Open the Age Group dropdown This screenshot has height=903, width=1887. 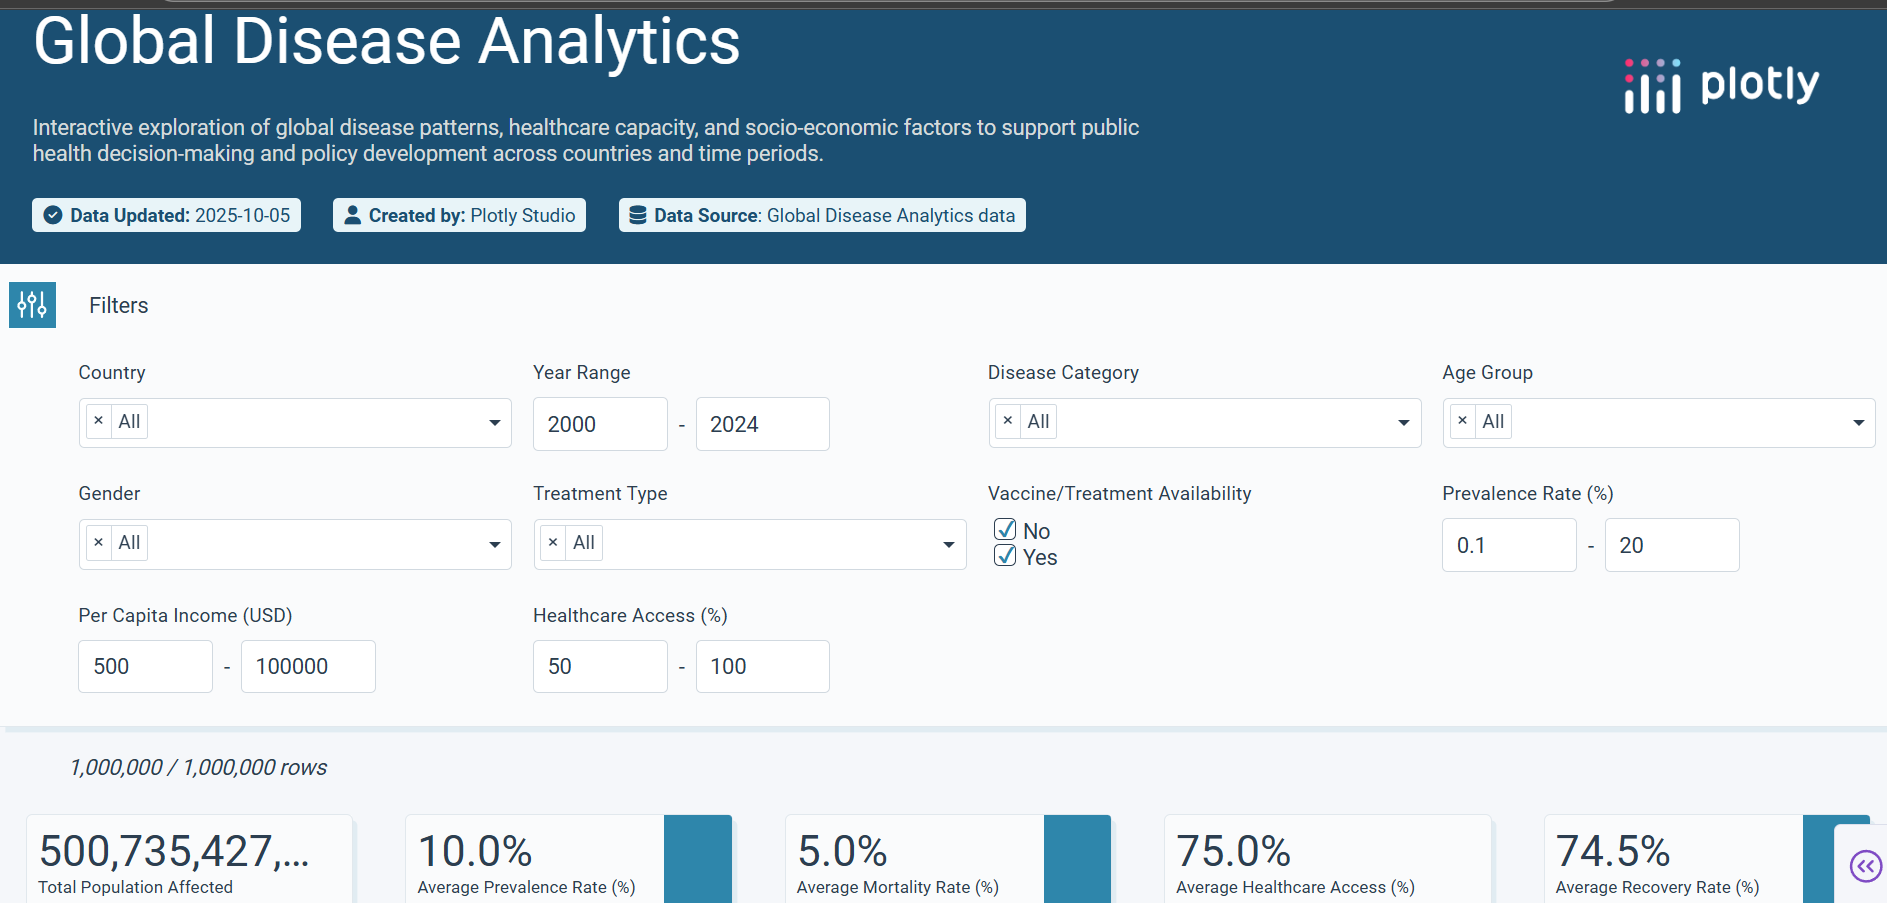[x=1857, y=422]
